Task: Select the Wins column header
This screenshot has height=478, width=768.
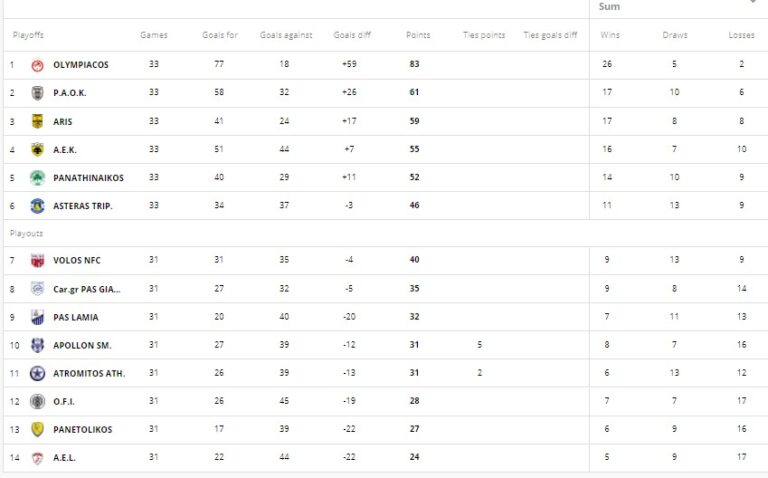Action: [610, 35]
